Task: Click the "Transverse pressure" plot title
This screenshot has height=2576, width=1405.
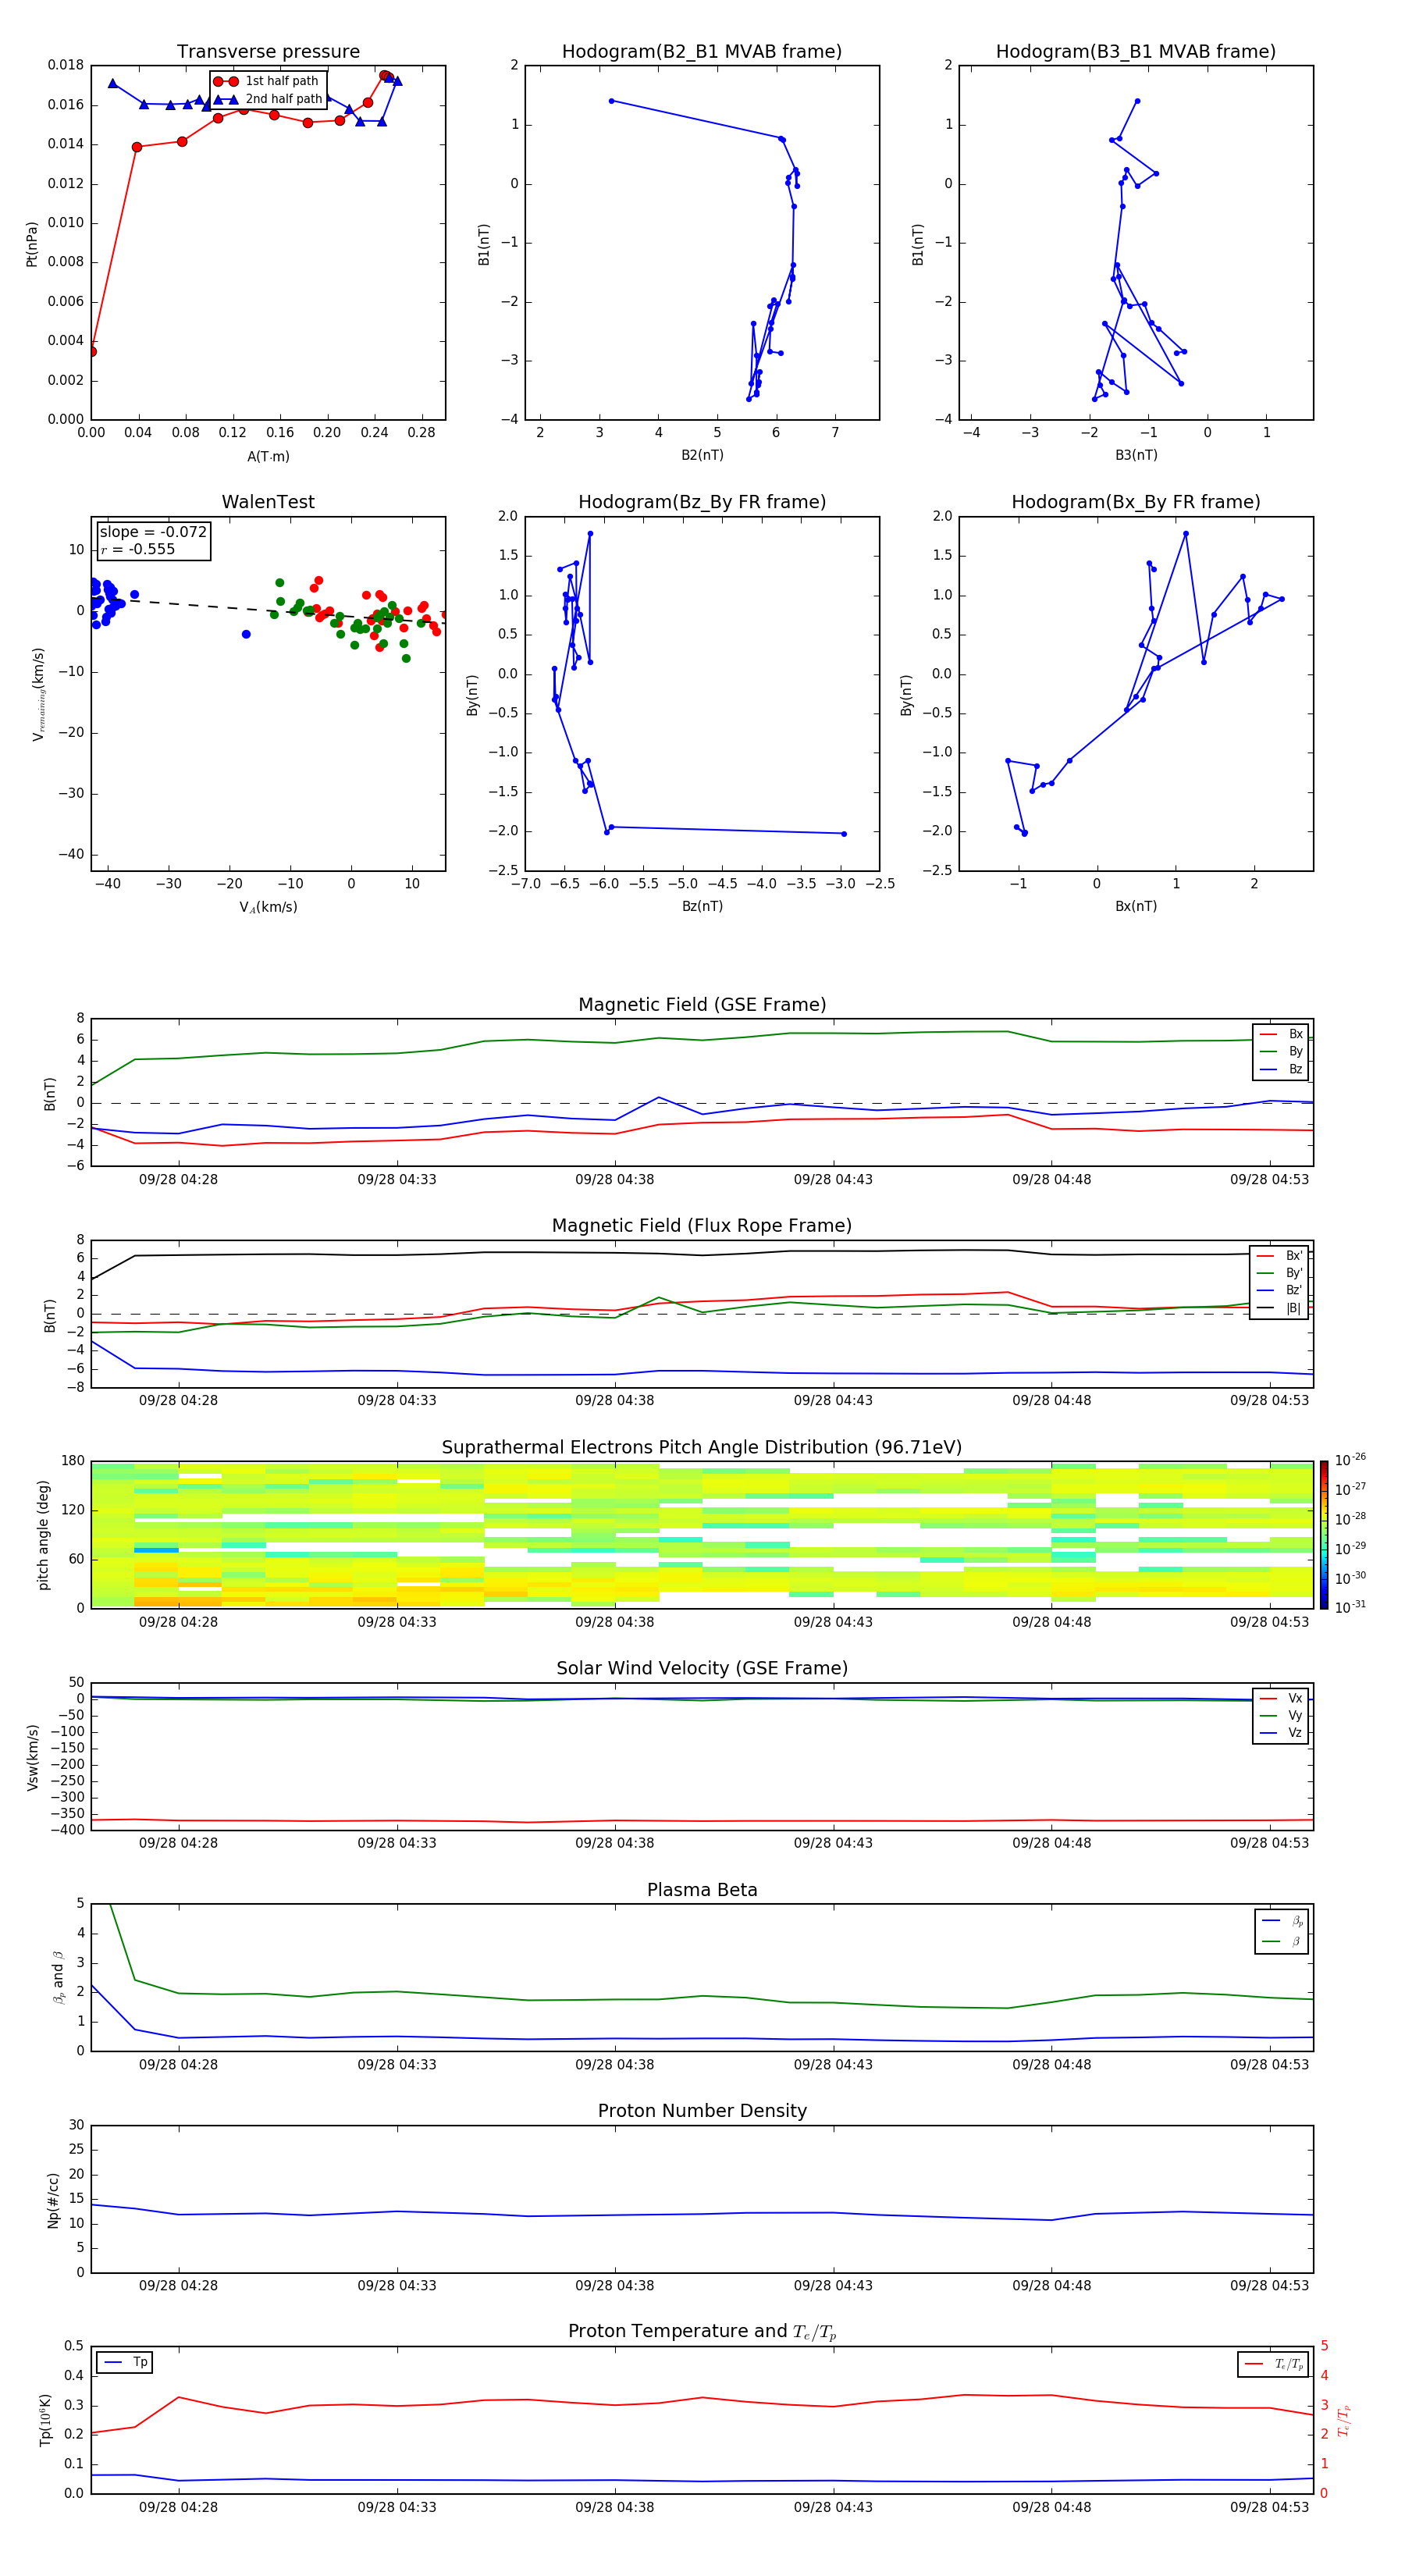Action: (268, 52)
